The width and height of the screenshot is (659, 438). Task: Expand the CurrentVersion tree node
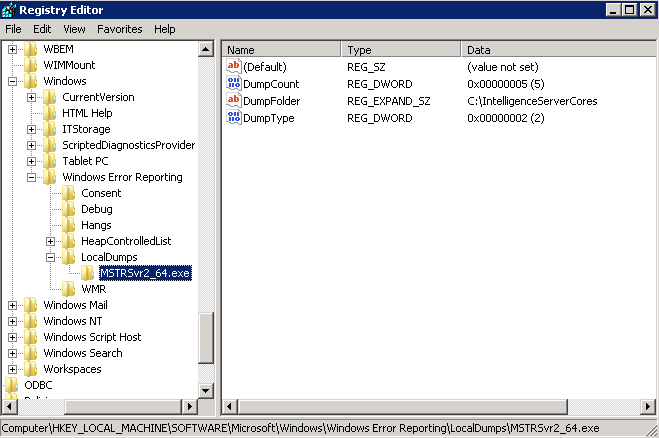click(32, 97)
